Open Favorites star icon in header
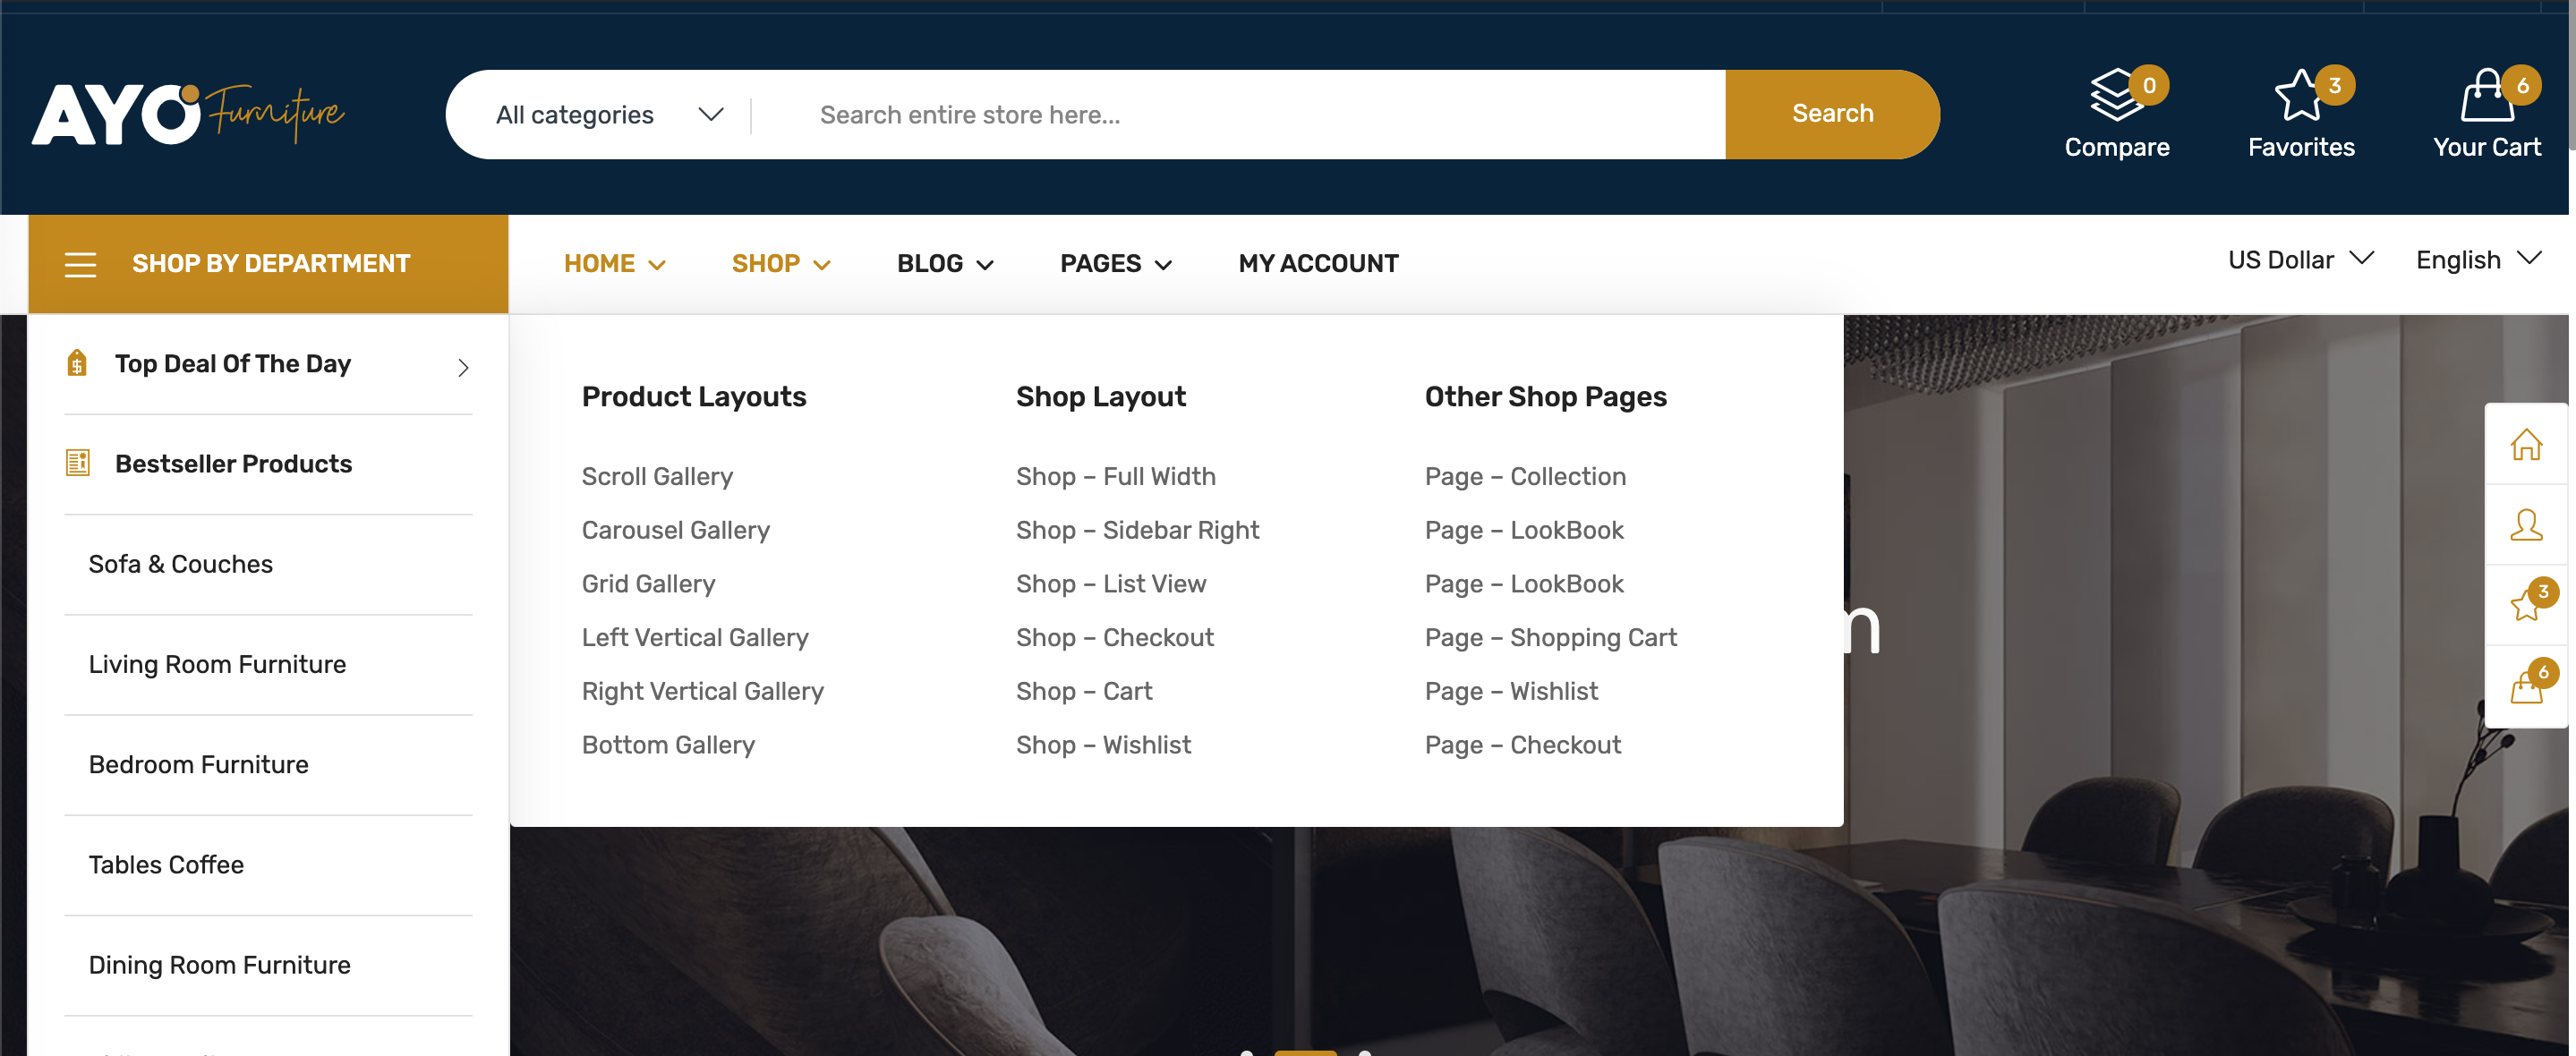The width and height of the screenshot is (2576, 1056). click(2299, 95)
